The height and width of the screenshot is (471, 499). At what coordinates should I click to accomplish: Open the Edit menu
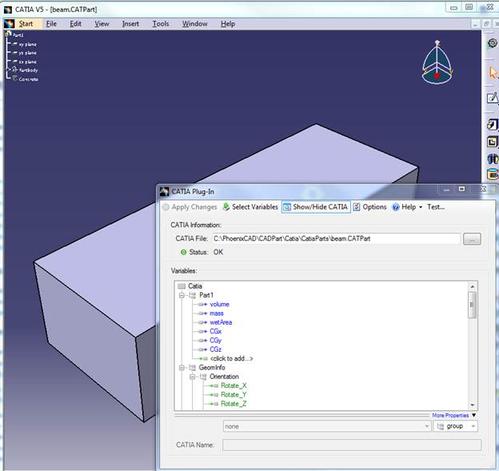[75, 24]
